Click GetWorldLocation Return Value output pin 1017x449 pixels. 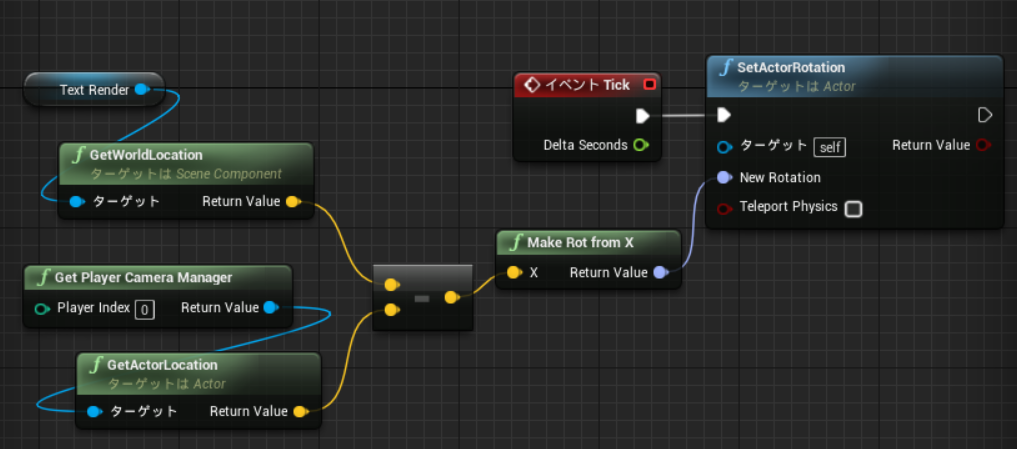pos(293,201)
